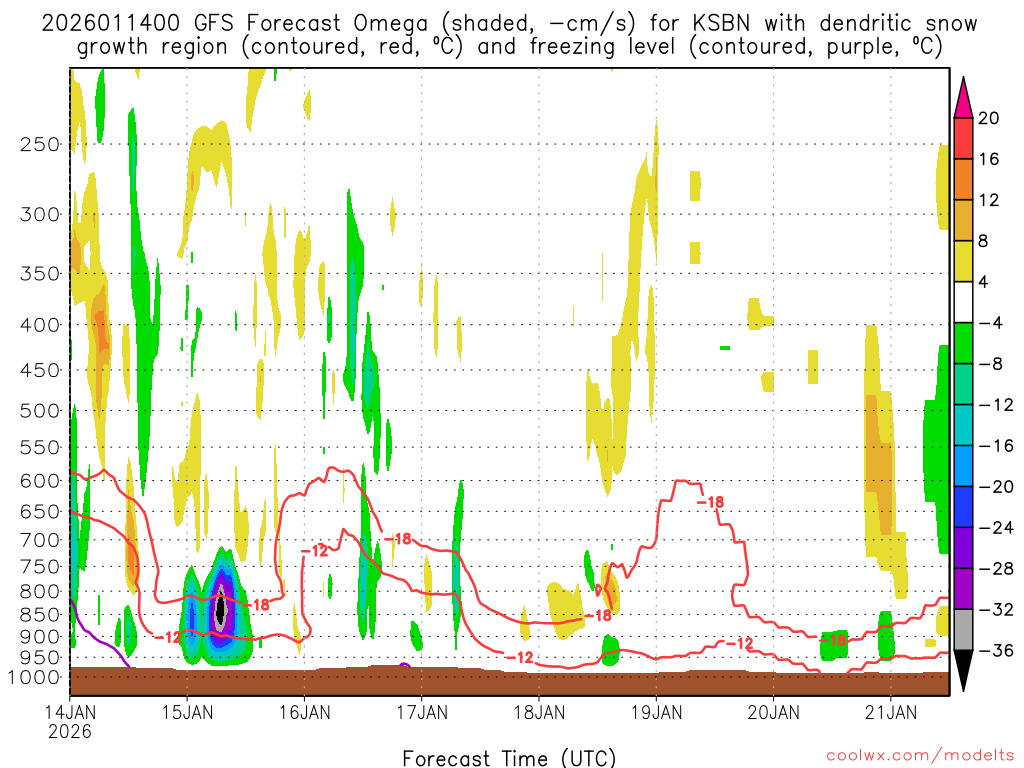Click the 19JAN time axis label
This screenshot has height=768, width=1024.
[x=656, y=712]
